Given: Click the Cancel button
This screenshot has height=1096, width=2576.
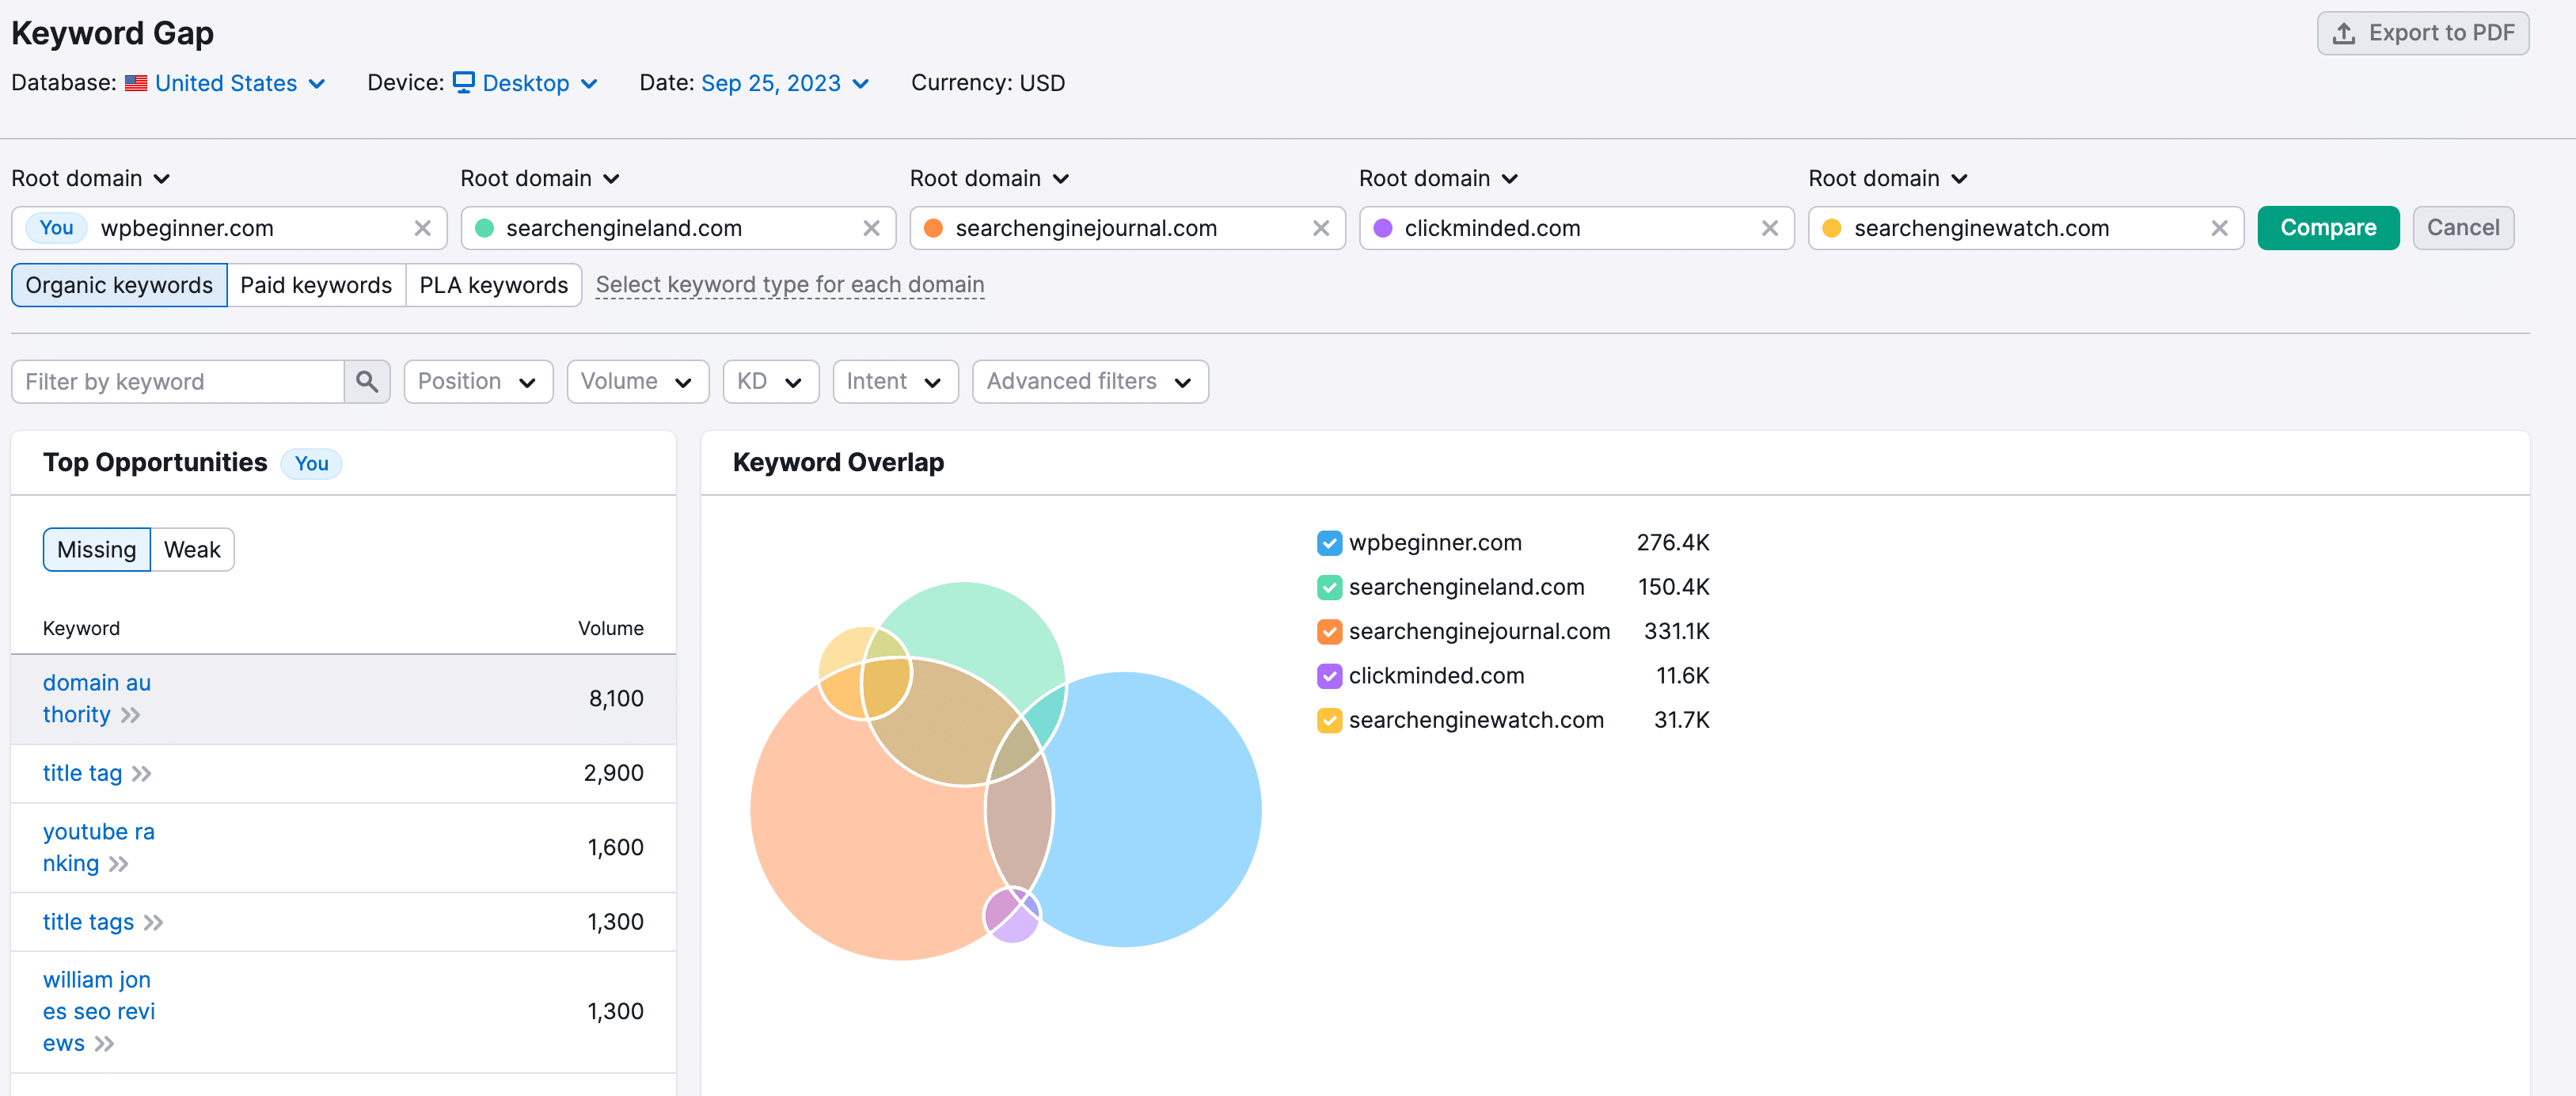Looking at the screenshot, I should point(2463,228).
